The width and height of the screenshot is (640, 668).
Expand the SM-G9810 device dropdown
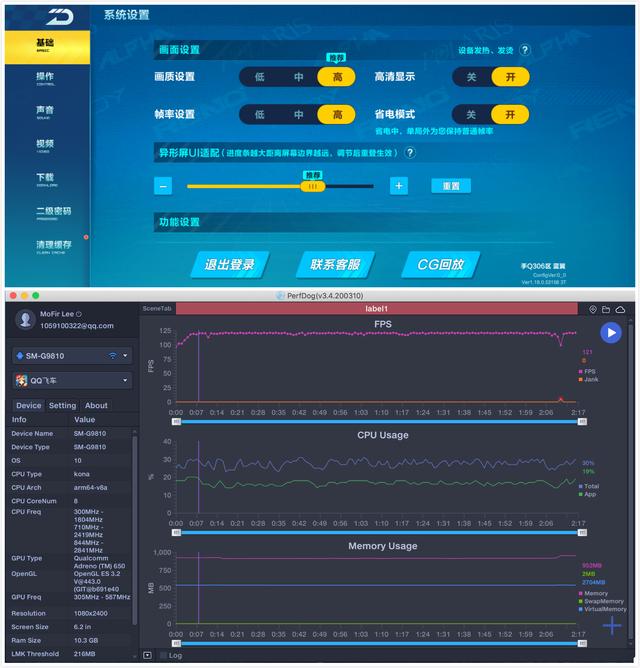(x=72, y=356)
